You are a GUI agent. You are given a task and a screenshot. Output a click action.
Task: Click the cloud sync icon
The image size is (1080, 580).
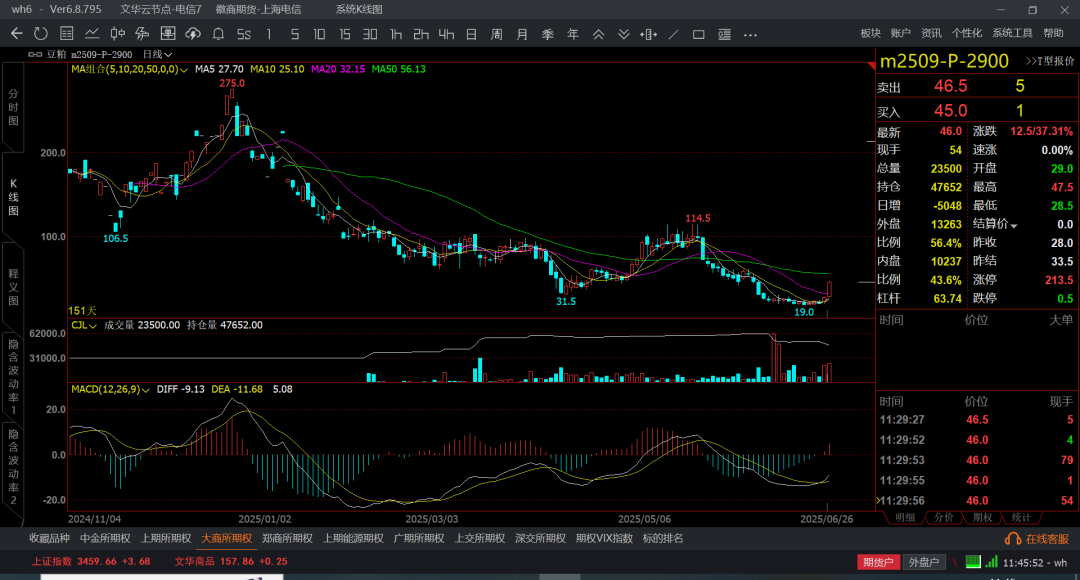point(193,34)
